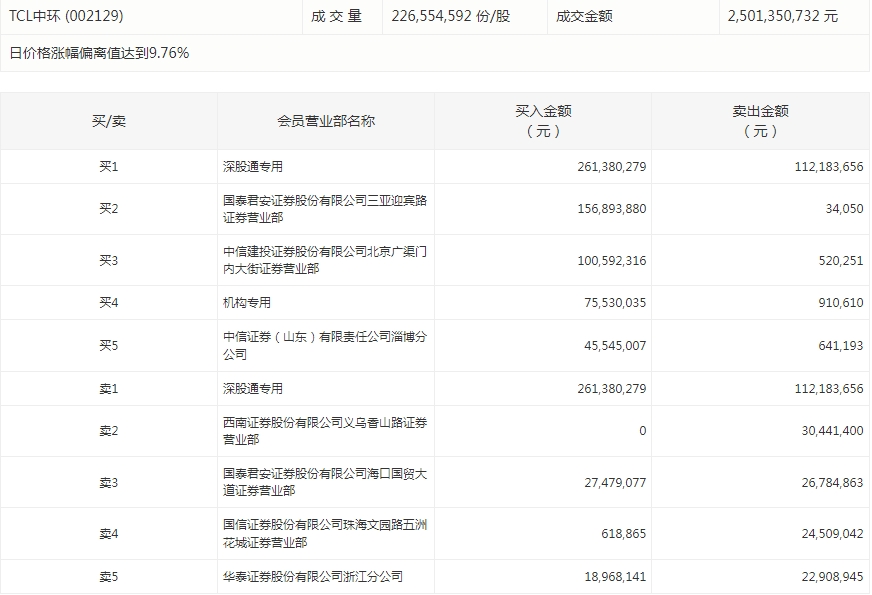Click the 卖出金额（元） column header
872x595 pixels.
coord(760,121)
